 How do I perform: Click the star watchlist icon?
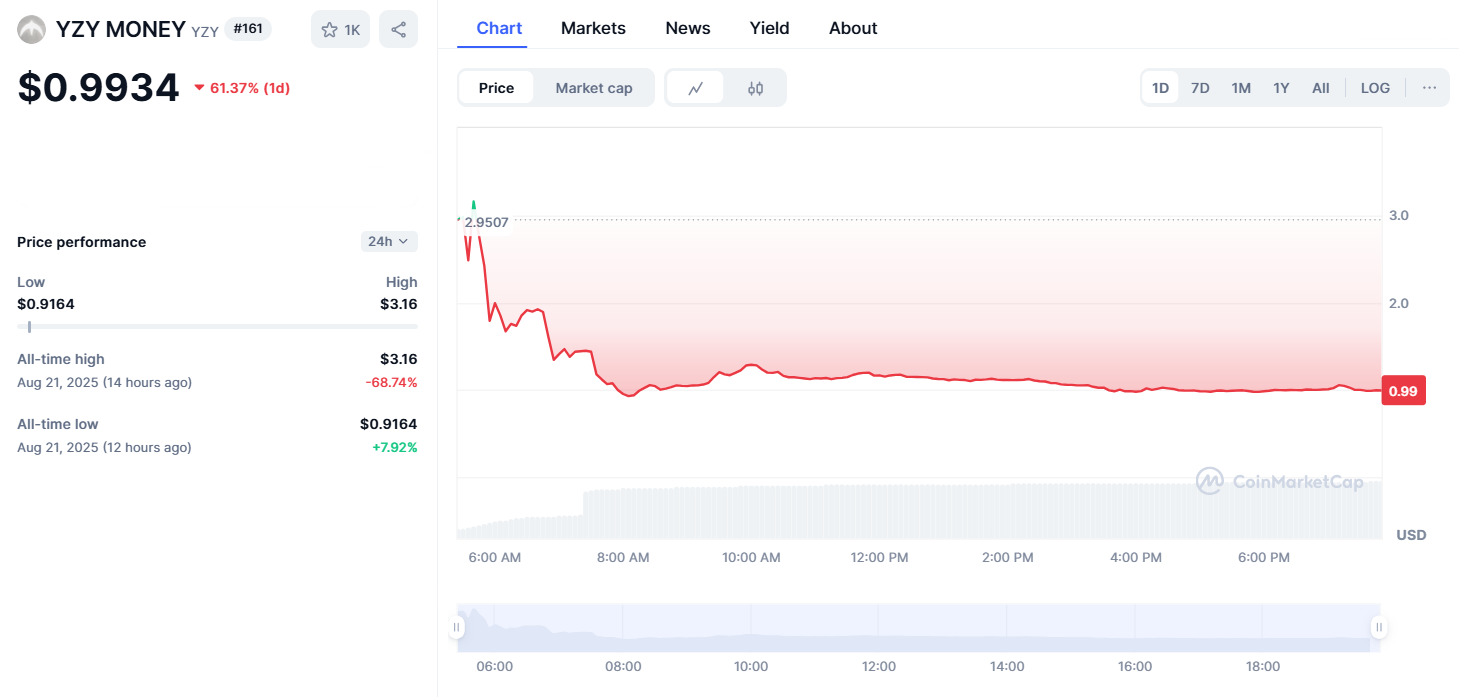click(330, 30)
